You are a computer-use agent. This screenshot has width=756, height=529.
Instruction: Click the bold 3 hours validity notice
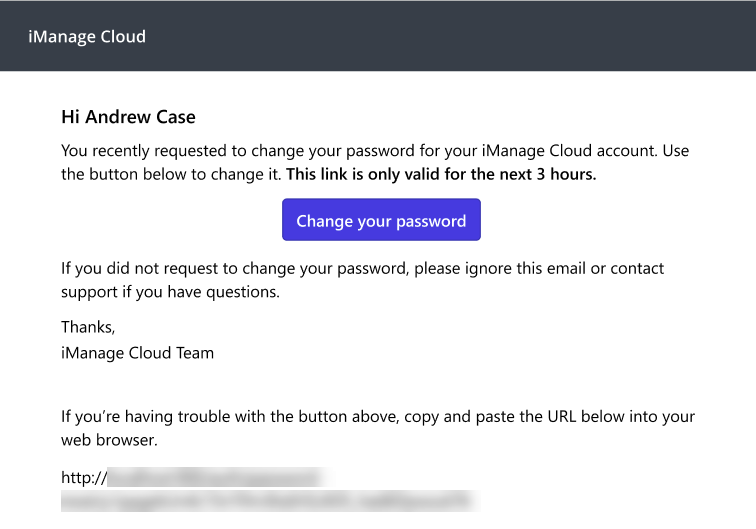[441, 174]
